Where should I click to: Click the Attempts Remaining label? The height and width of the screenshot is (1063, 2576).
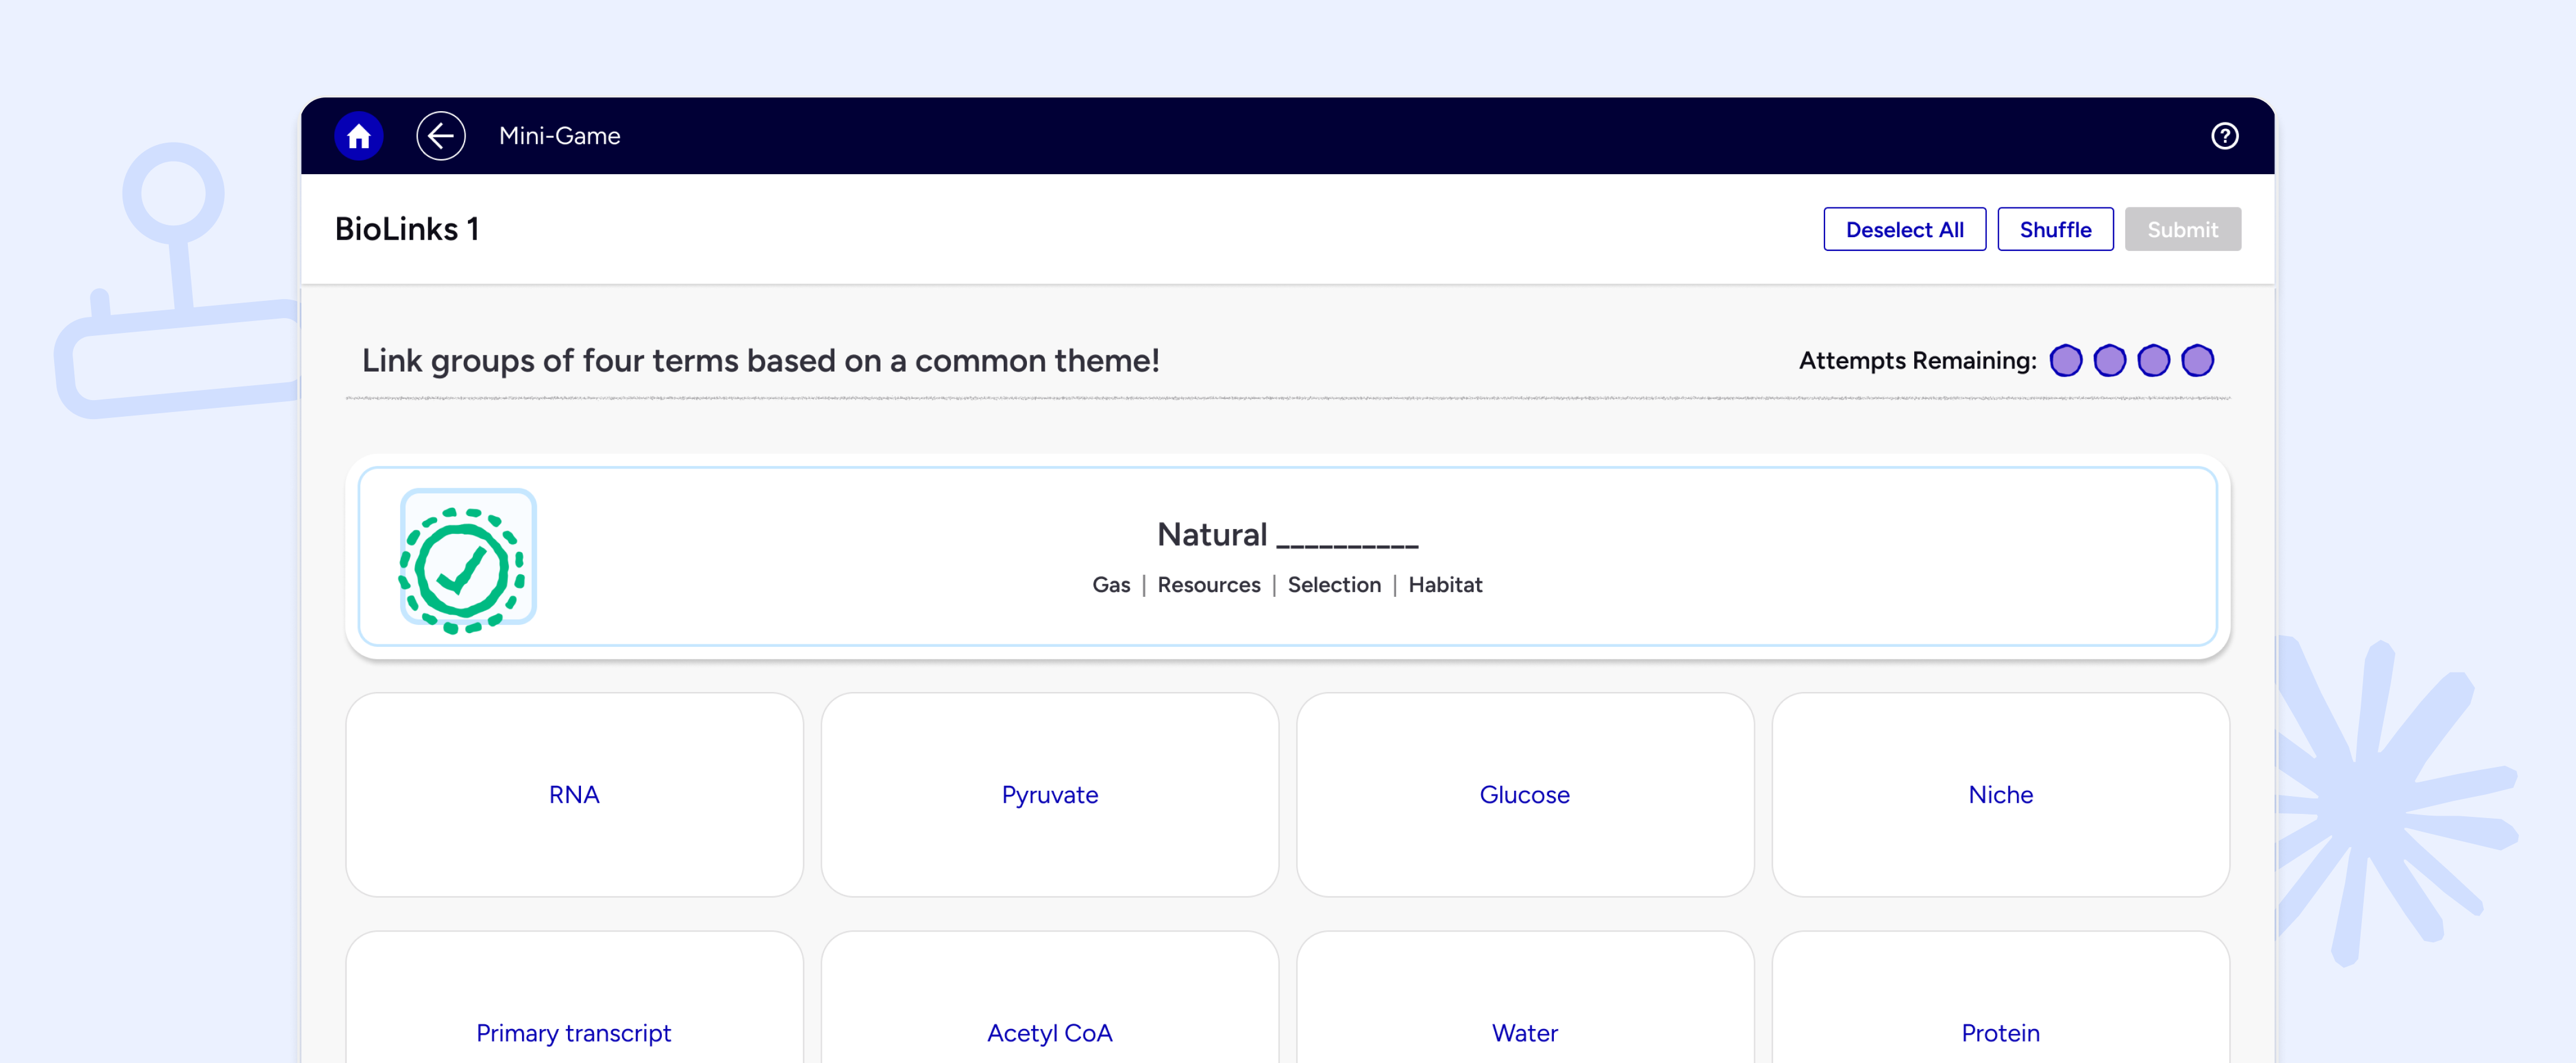[1918, 361]
